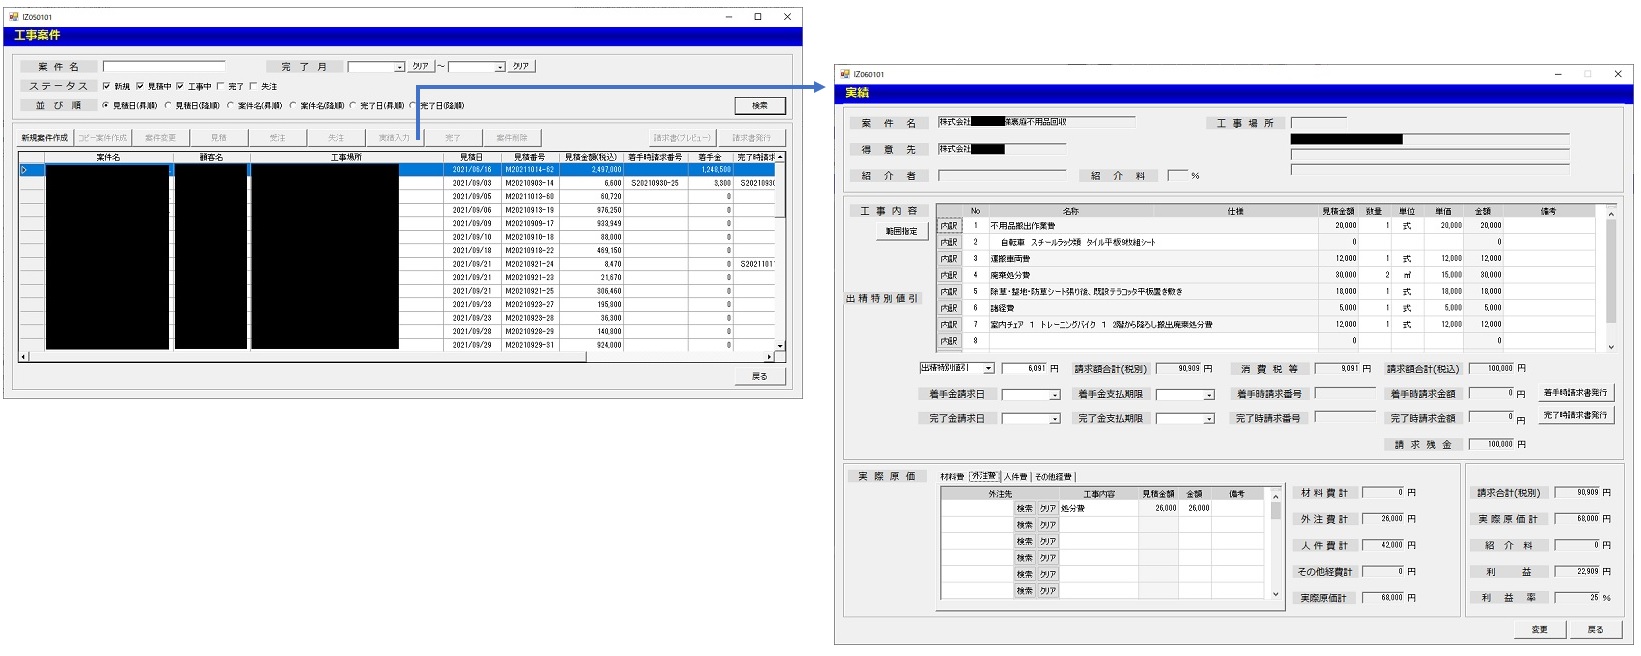
Task: Click 検索 in the 処分費 outsourcing row
Action: [1025, 508]
